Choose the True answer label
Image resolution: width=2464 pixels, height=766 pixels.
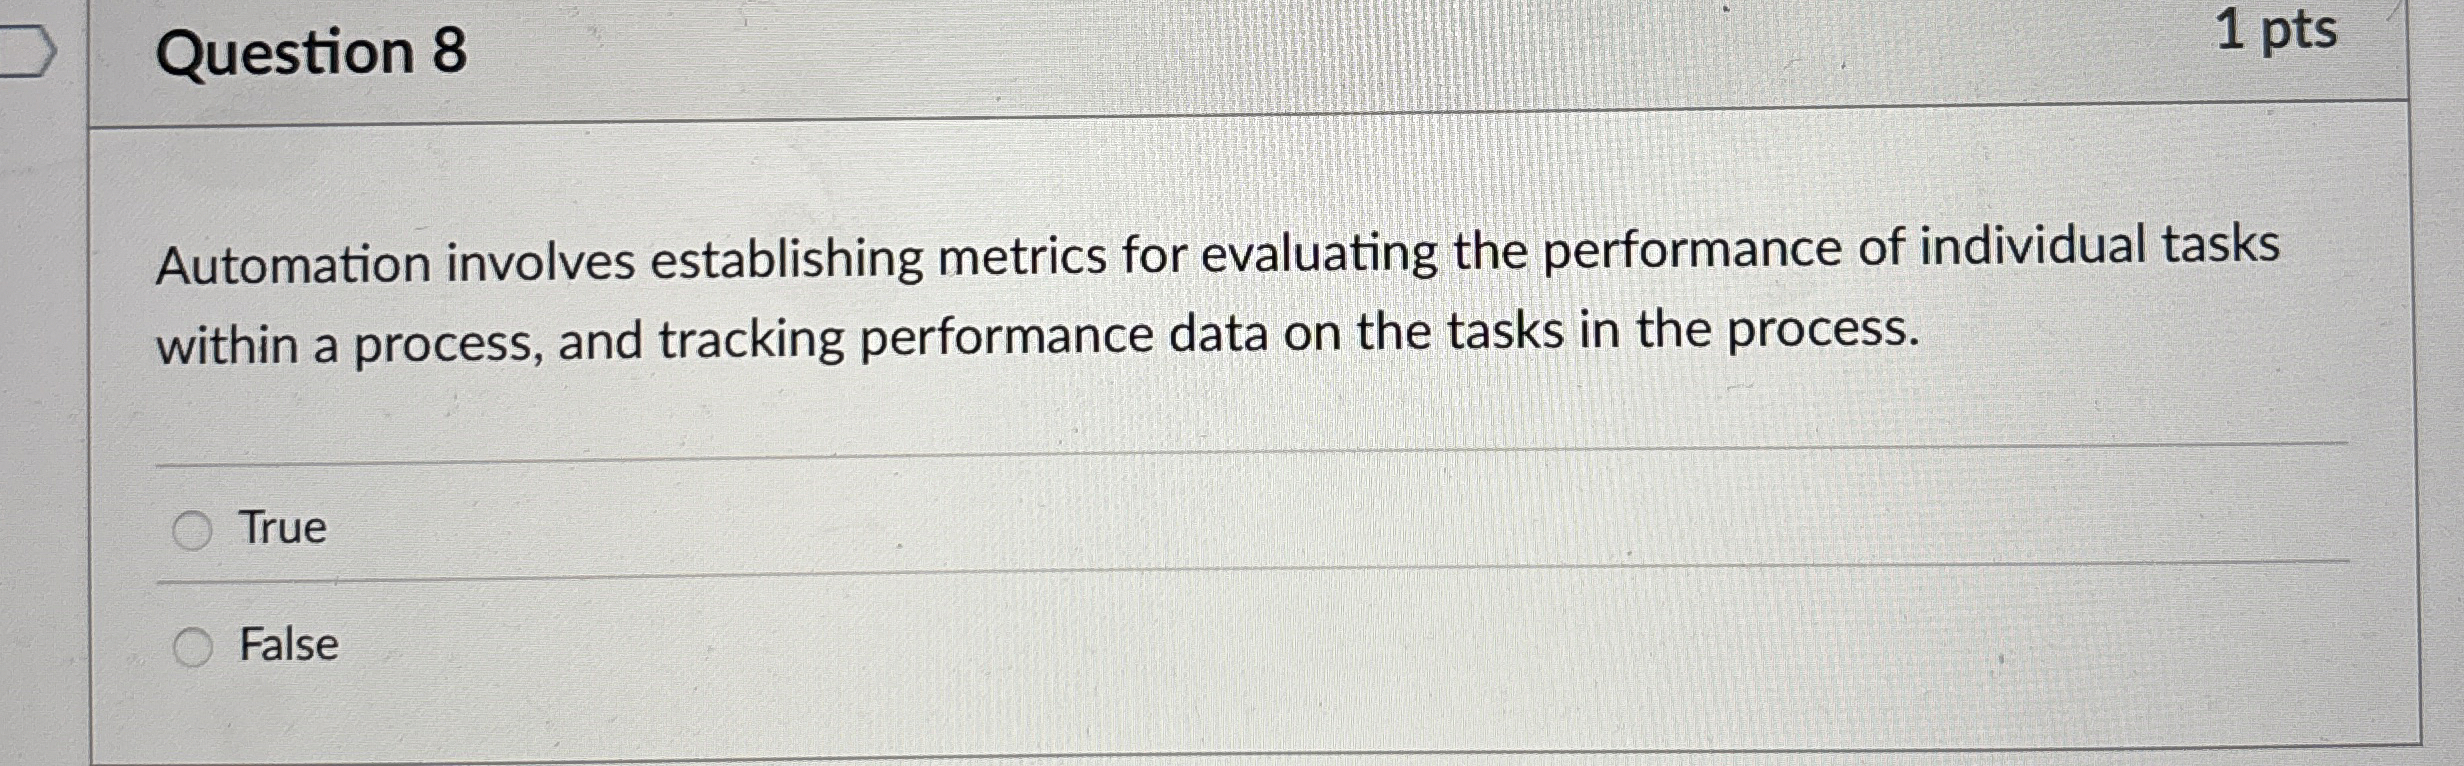click(x=283, y=527)
